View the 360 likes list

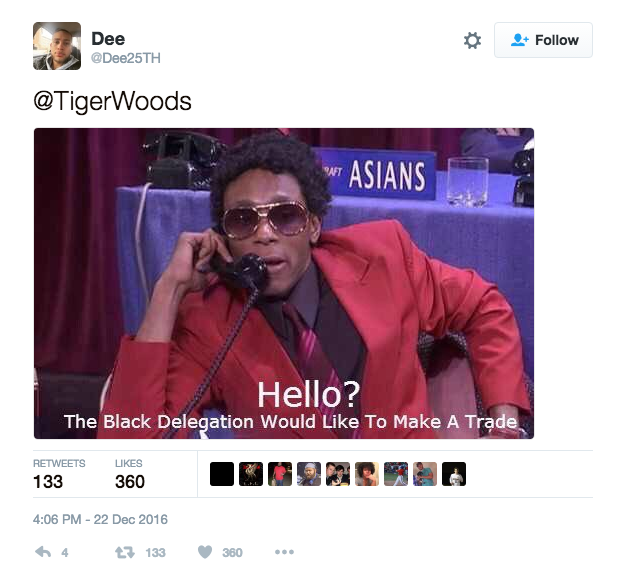[129, 474]
